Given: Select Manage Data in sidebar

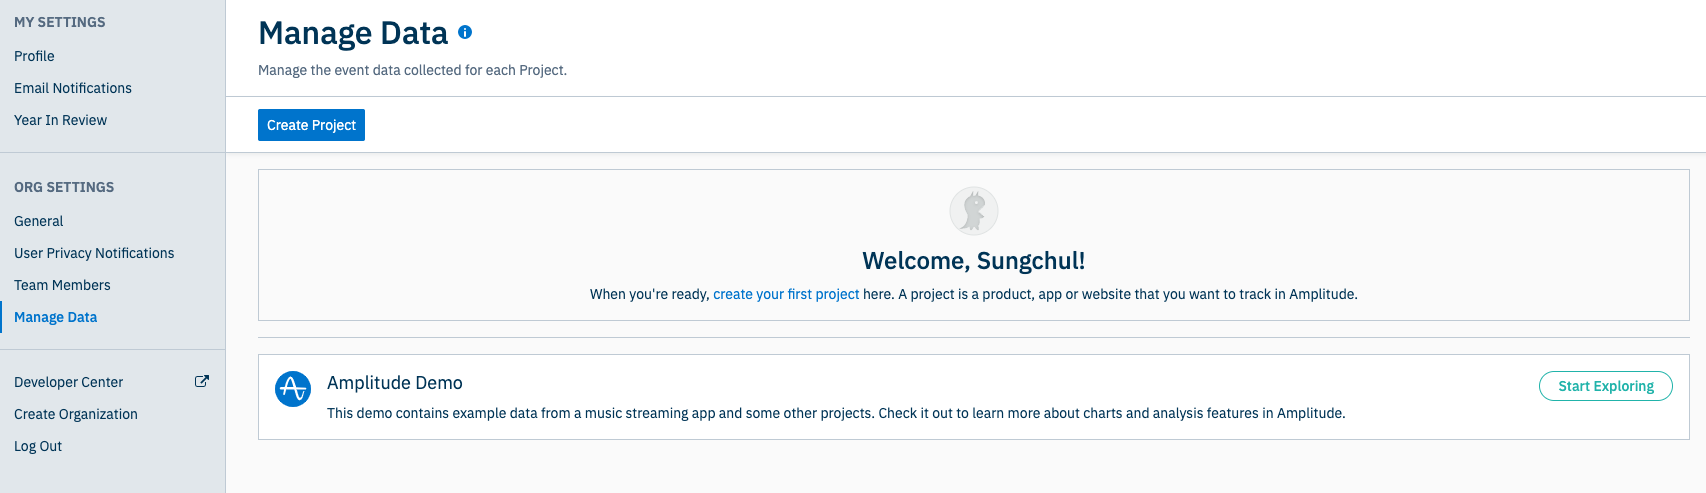Looking at the screenshot, I should point(56,317).
